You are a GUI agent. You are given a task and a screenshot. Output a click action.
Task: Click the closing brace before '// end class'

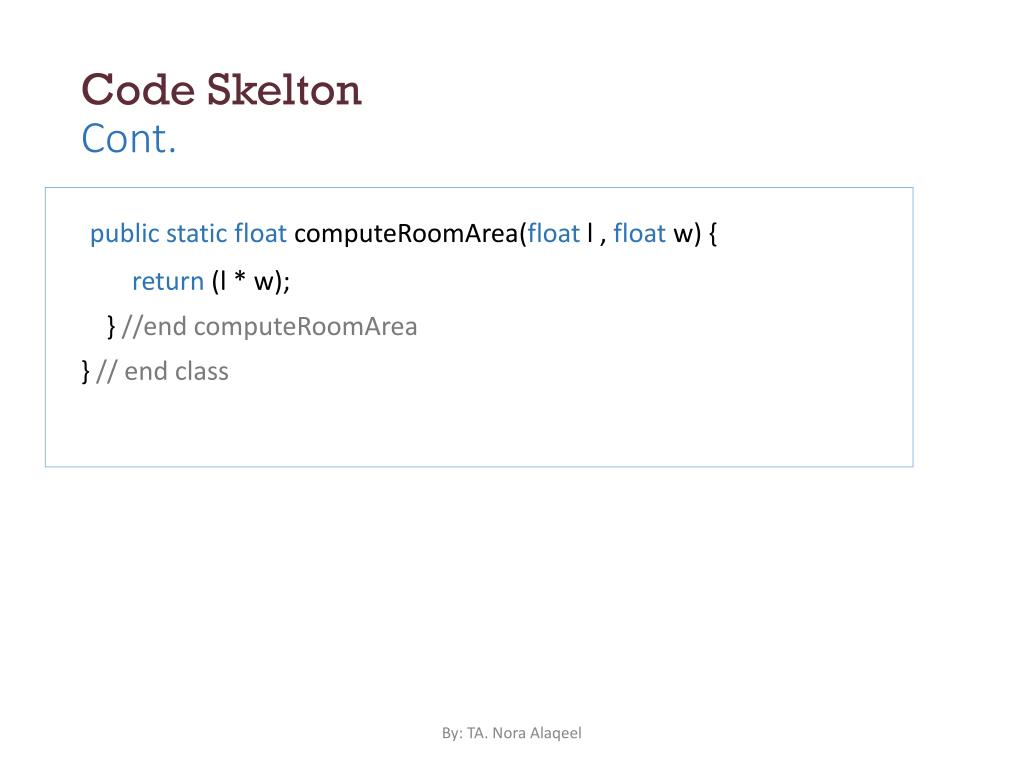coord(86,372)
